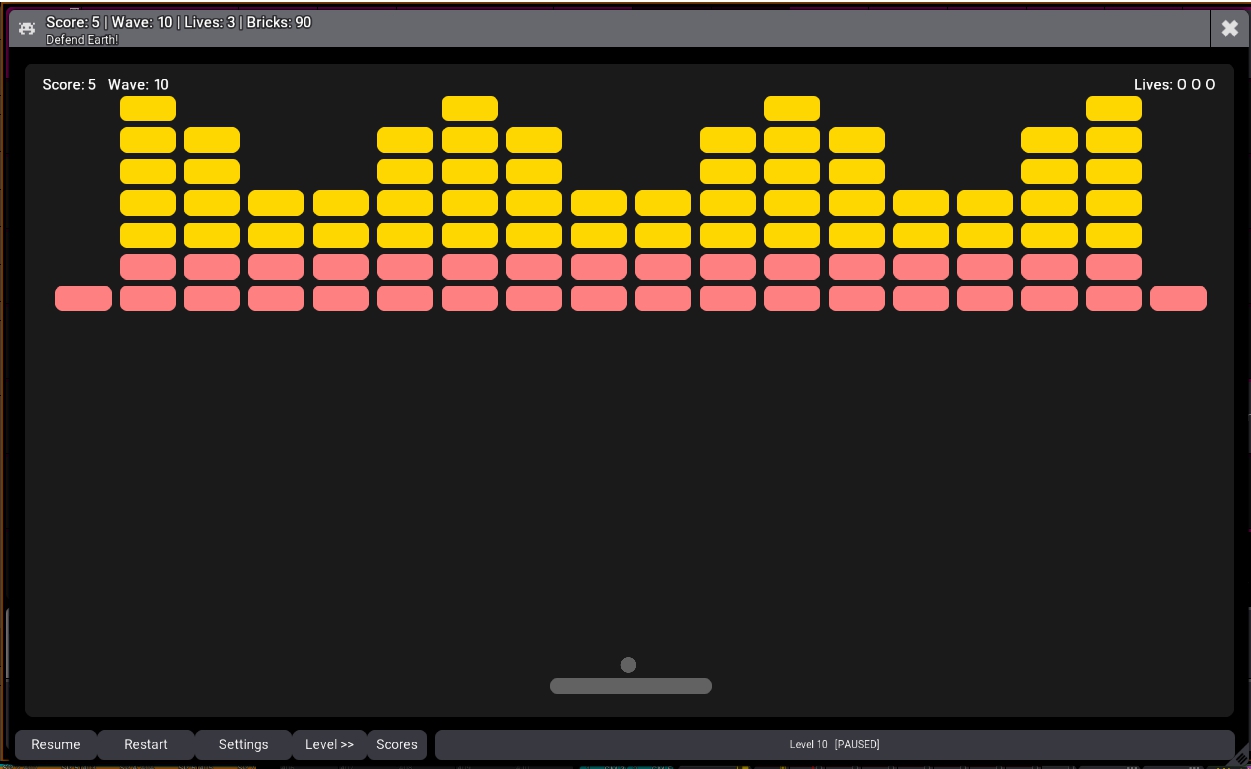Click the Level 10 [PAUSED] status bar
Image resolution: width=1251 pixels, height=769 pixels.
pos(834,745)
